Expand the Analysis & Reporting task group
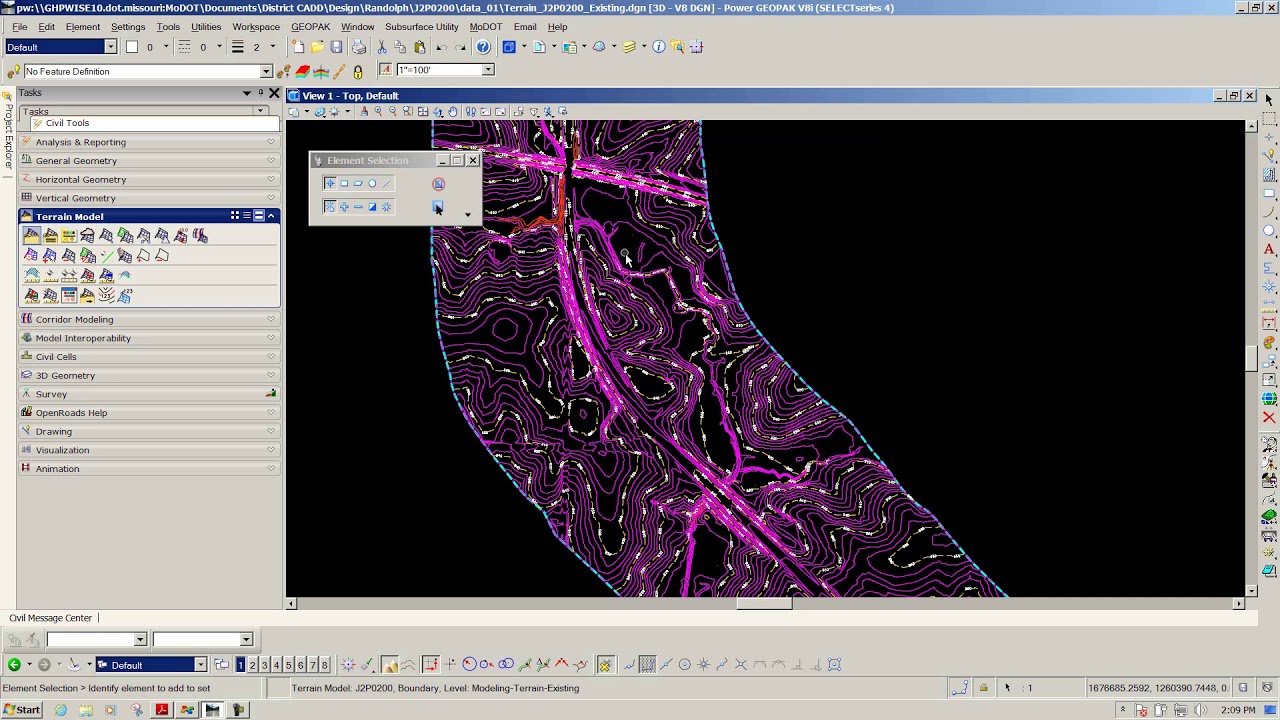1280x720 pixels. click(x=150, y=142)
